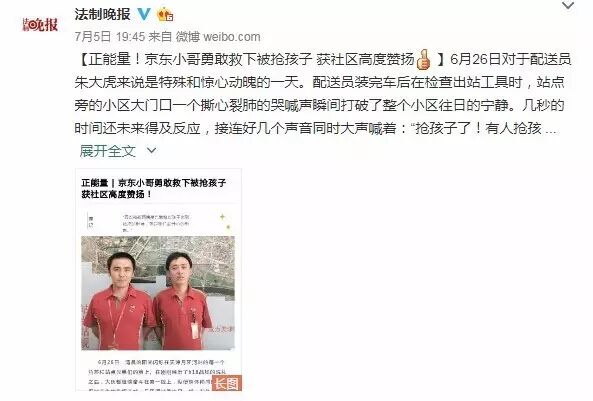Screen dimensions: 593x401
Task: Click the small gold sparkle icon in the thumbnail
Action: pos(222,217)
